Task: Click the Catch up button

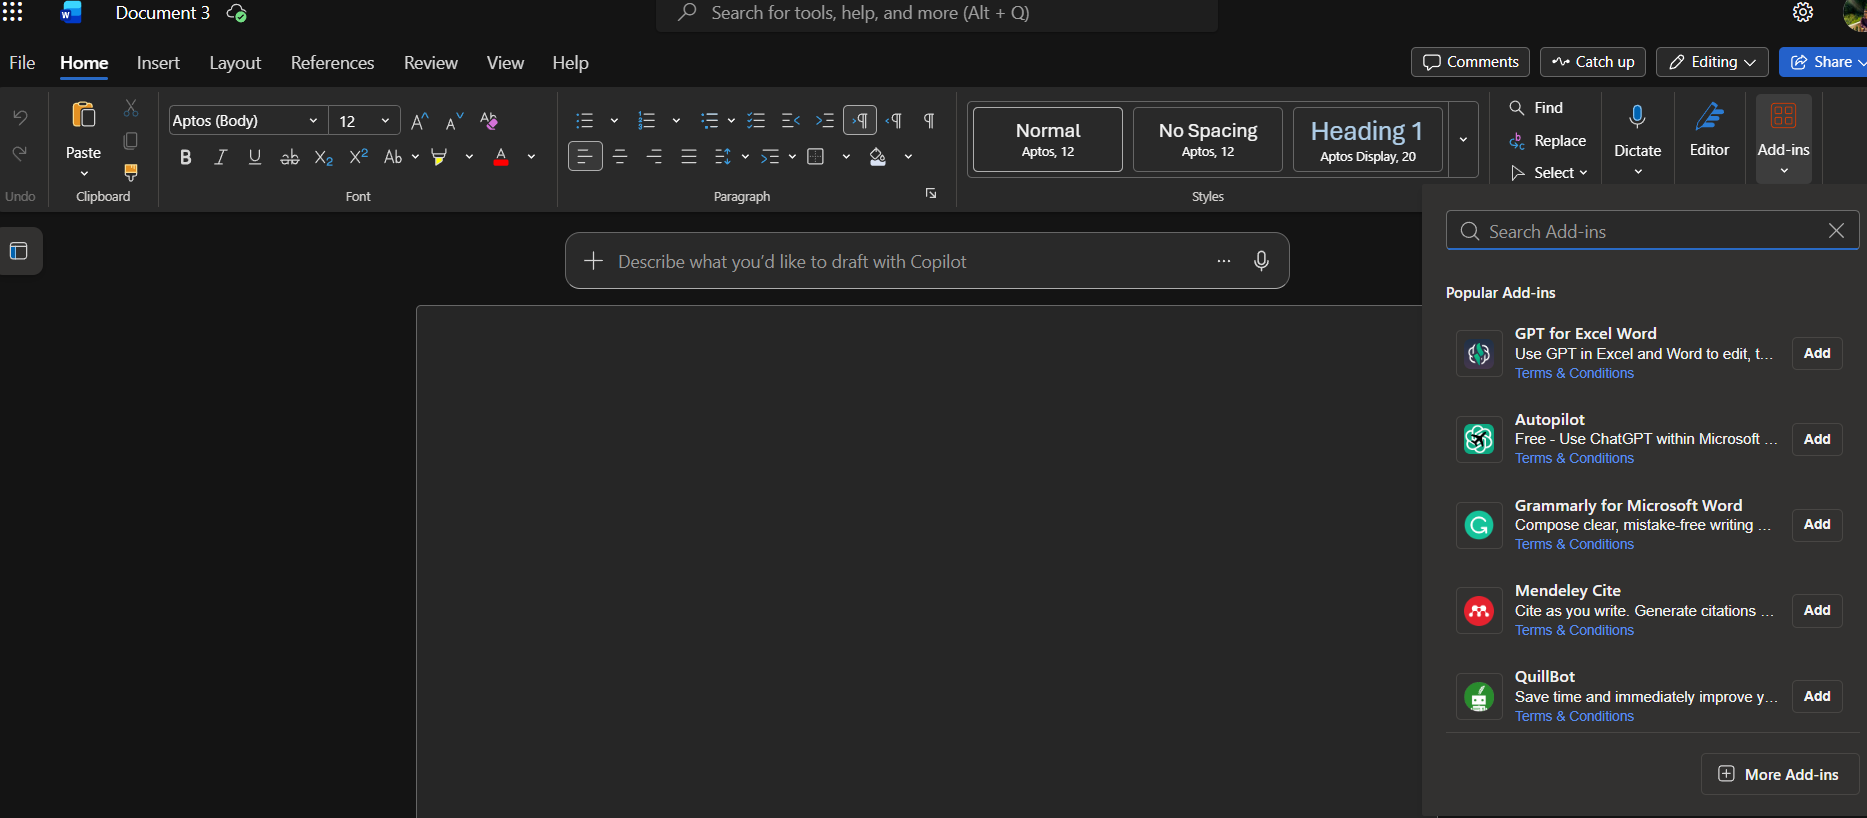Action: click(1593, 62)
